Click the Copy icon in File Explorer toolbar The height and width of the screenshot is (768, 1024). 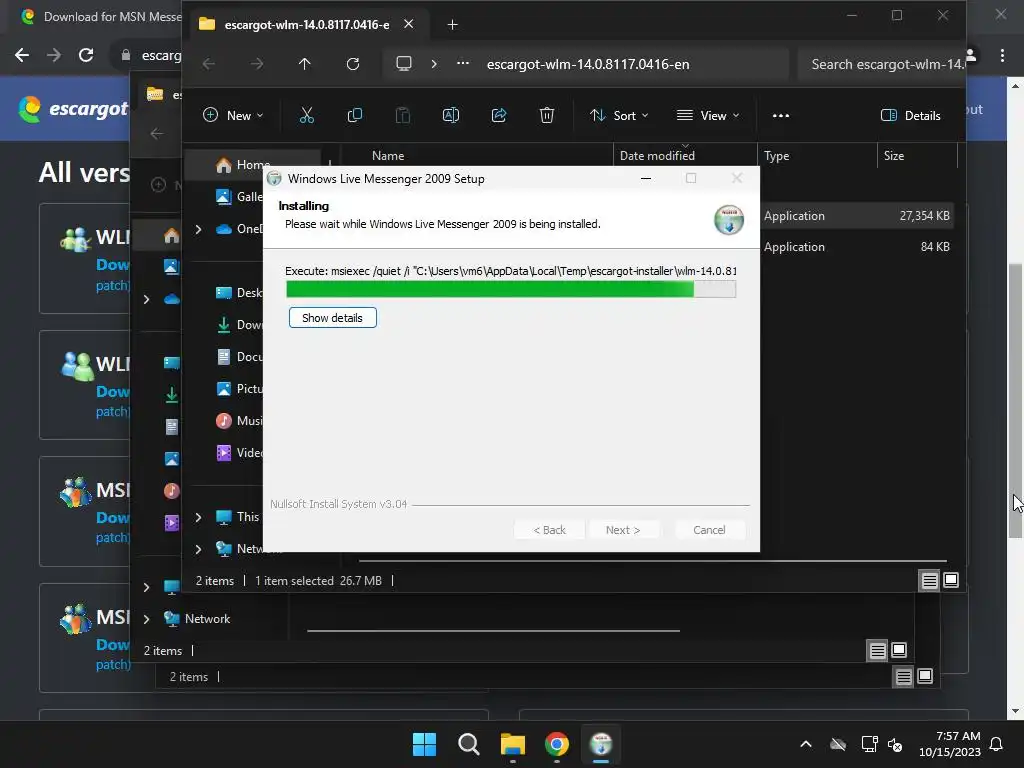pos(355,116)
